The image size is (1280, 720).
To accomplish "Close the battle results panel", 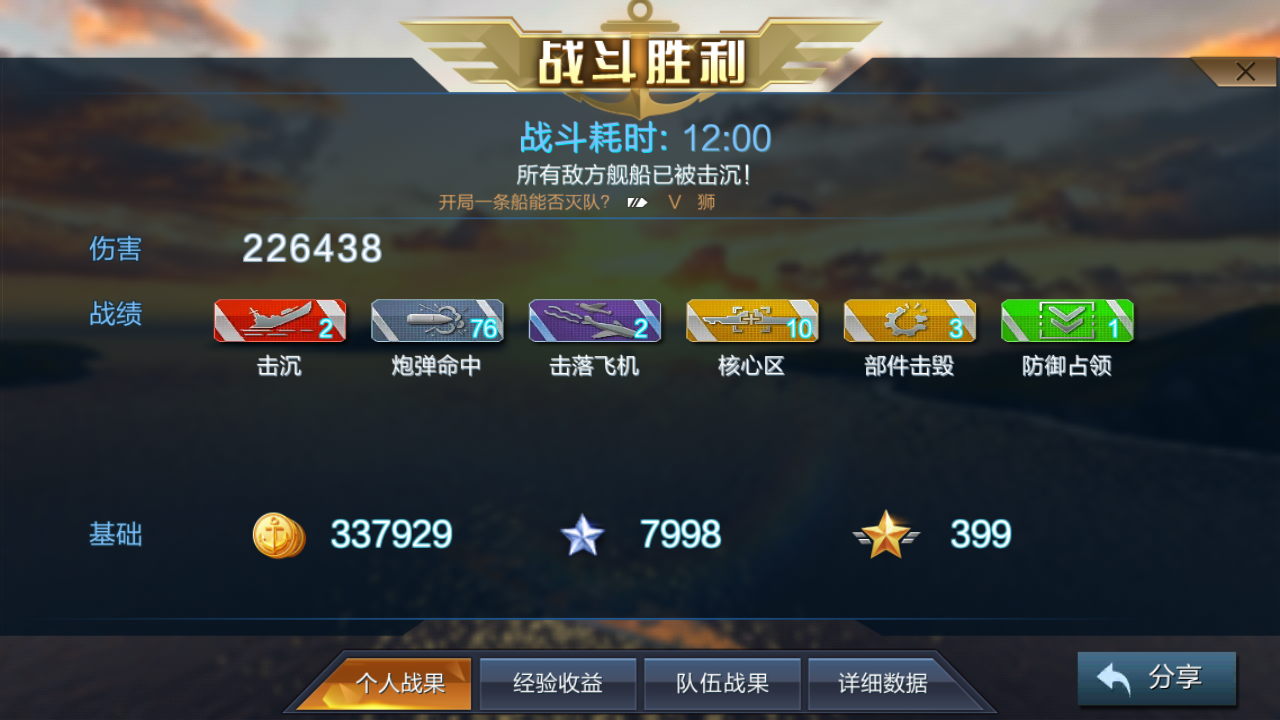I will pos(1245,72).
